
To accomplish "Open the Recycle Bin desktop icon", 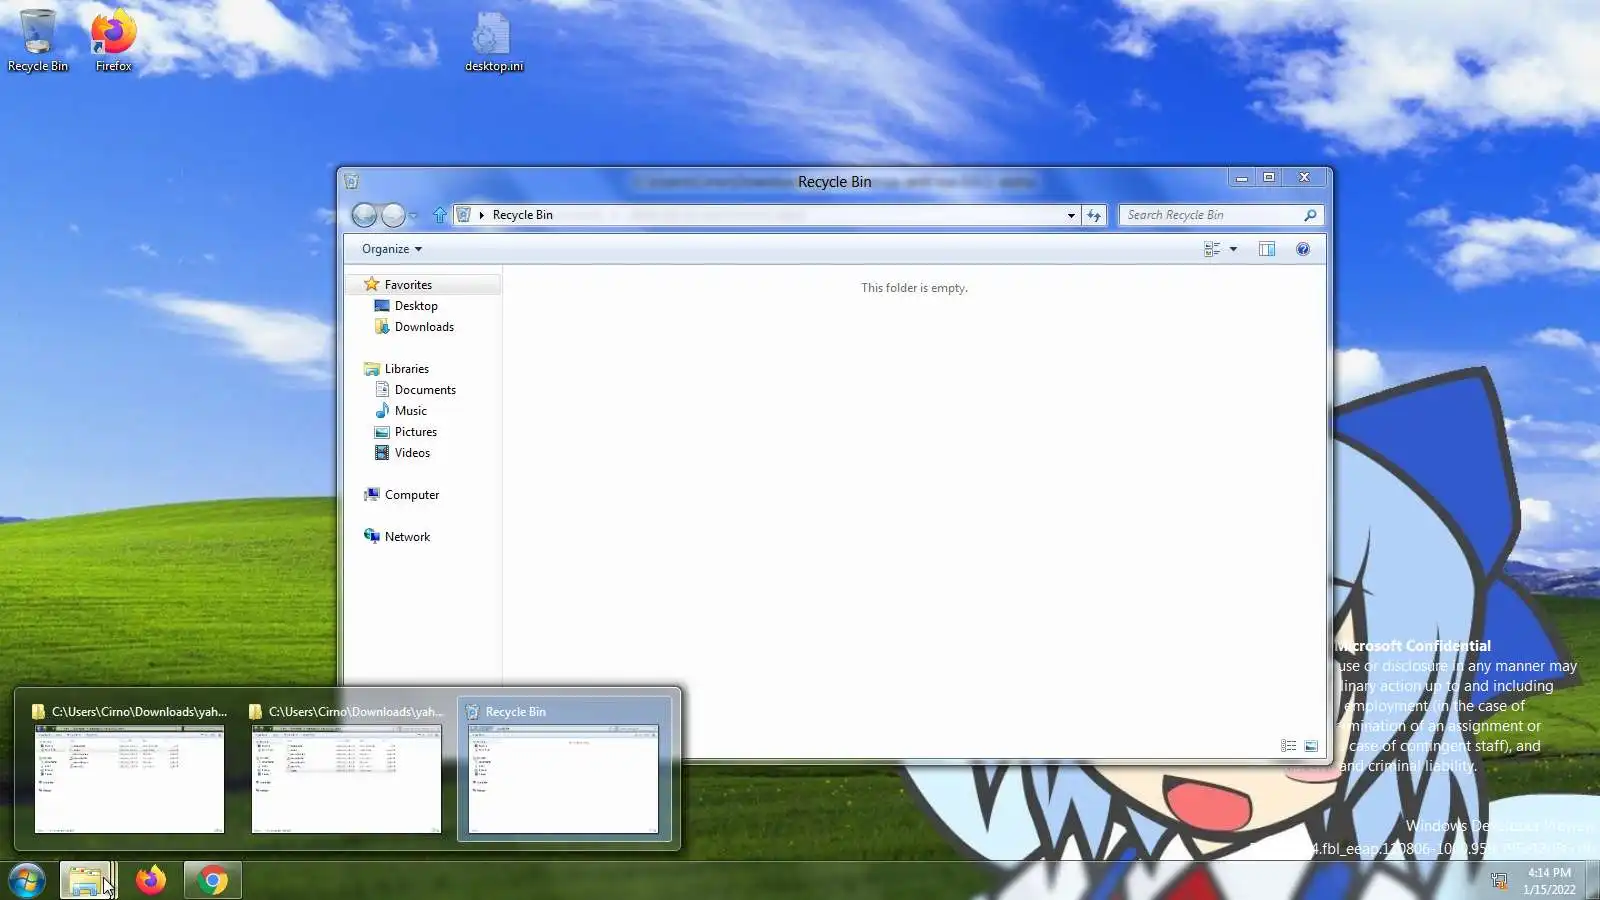I will [38, 41].
